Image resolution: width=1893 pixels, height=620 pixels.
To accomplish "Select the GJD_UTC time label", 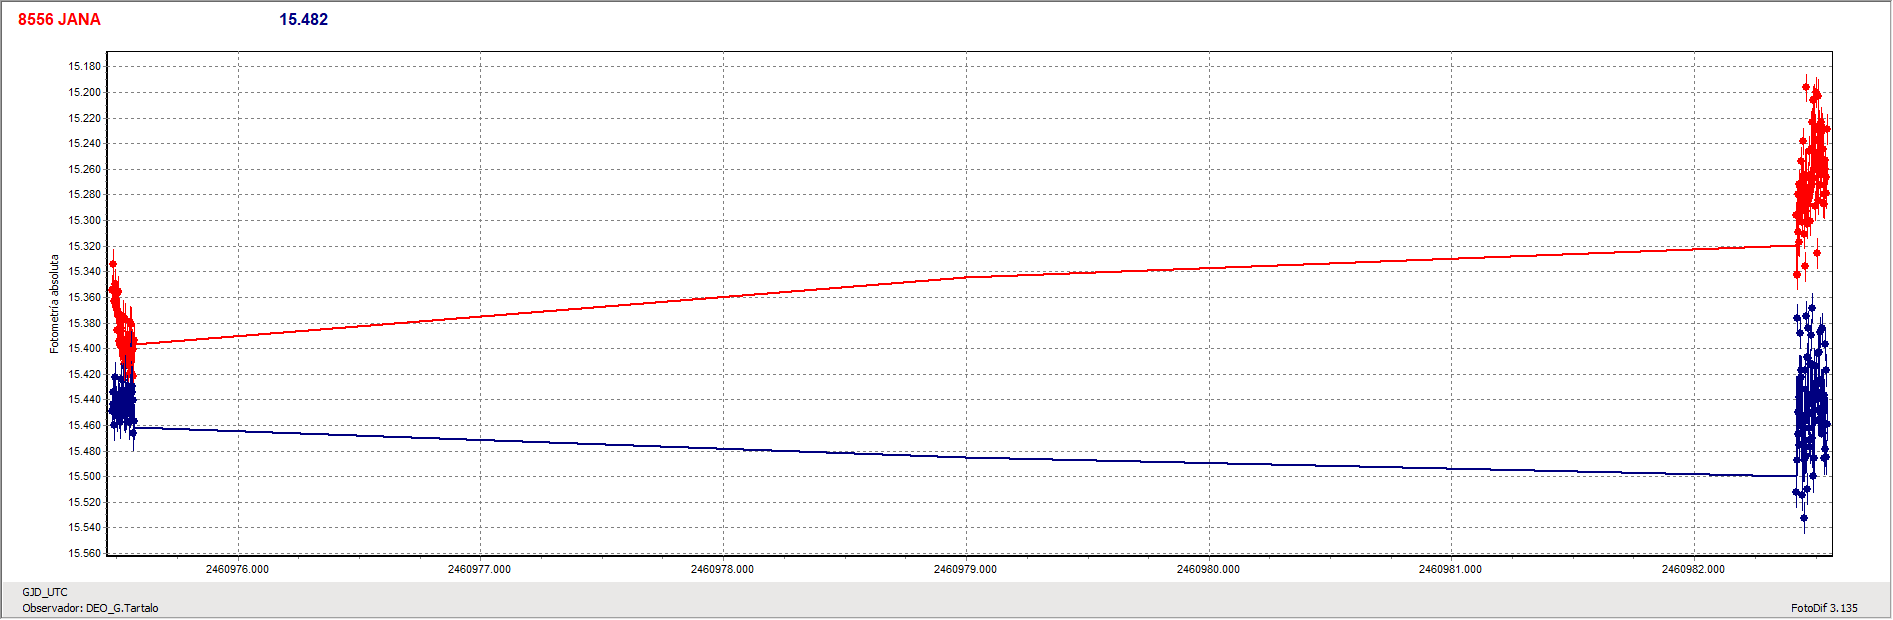I will click(x=45, y=592).
